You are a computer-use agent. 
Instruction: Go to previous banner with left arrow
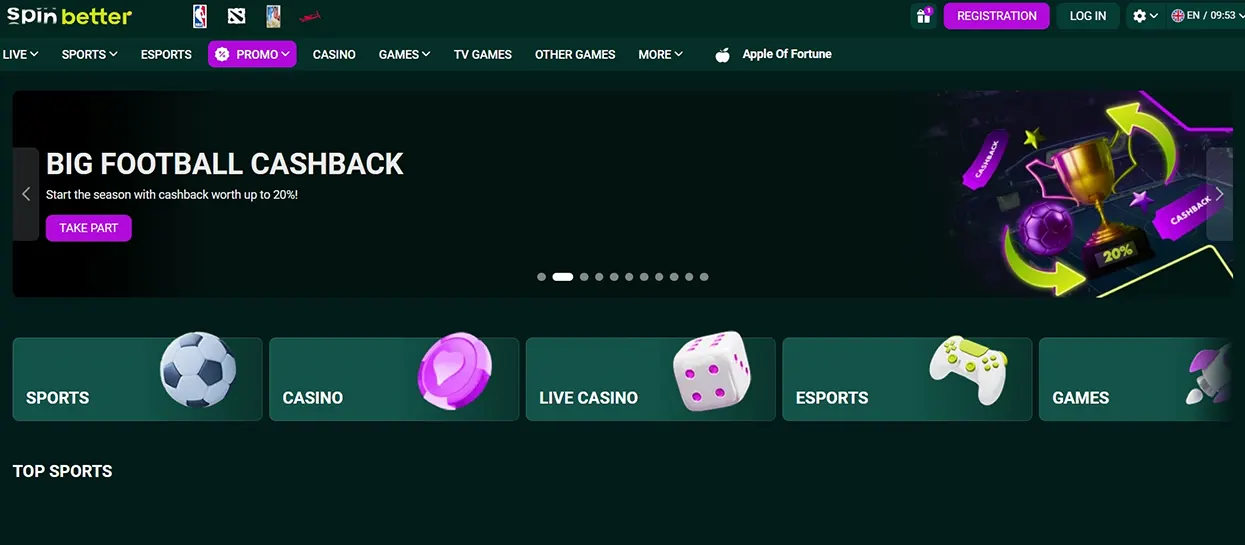click(26, 194)
